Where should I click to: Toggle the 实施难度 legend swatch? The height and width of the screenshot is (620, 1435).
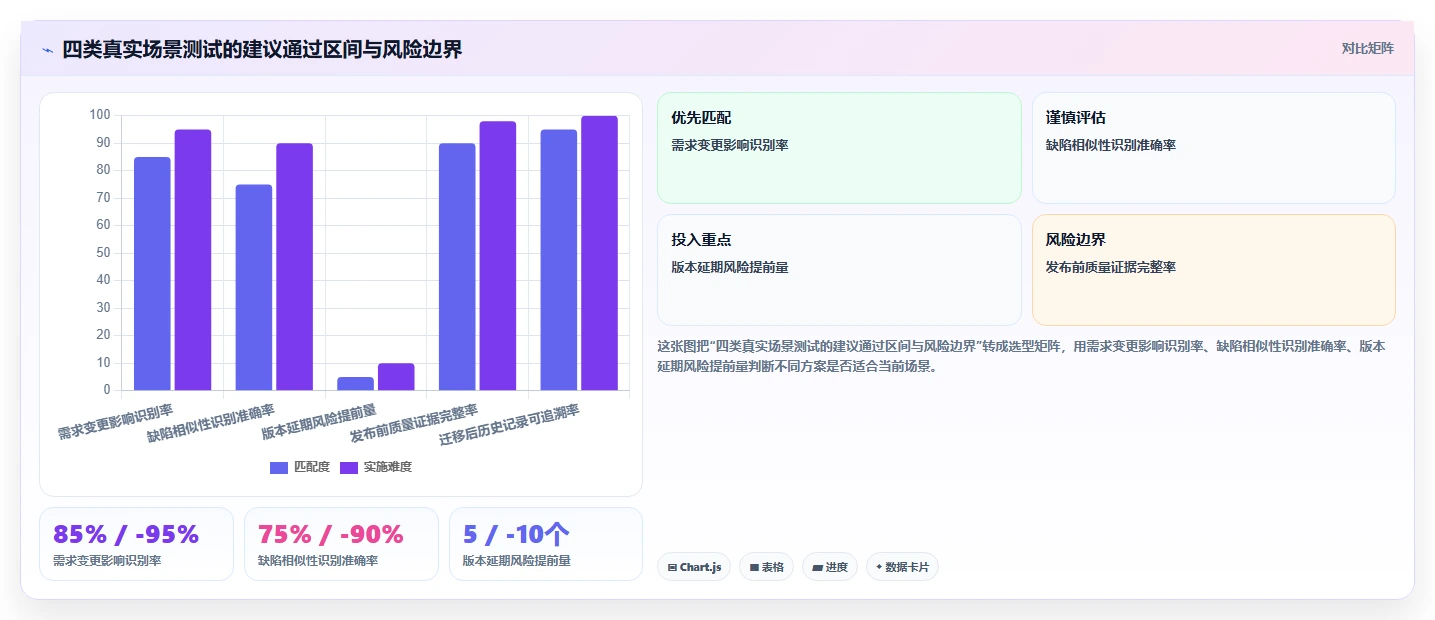pos(349,467)
